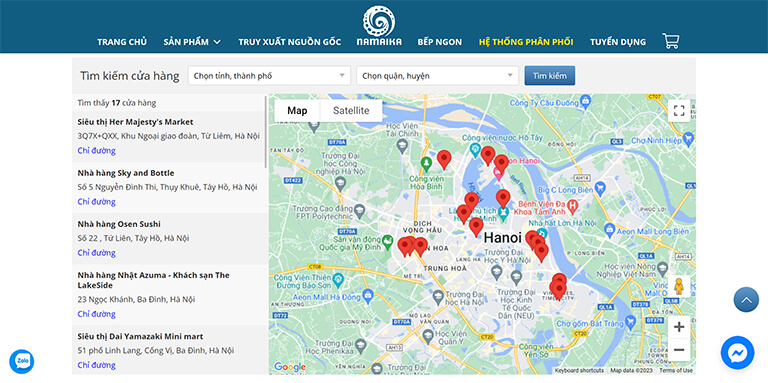Open the shopping cart icon

point(671,41)
